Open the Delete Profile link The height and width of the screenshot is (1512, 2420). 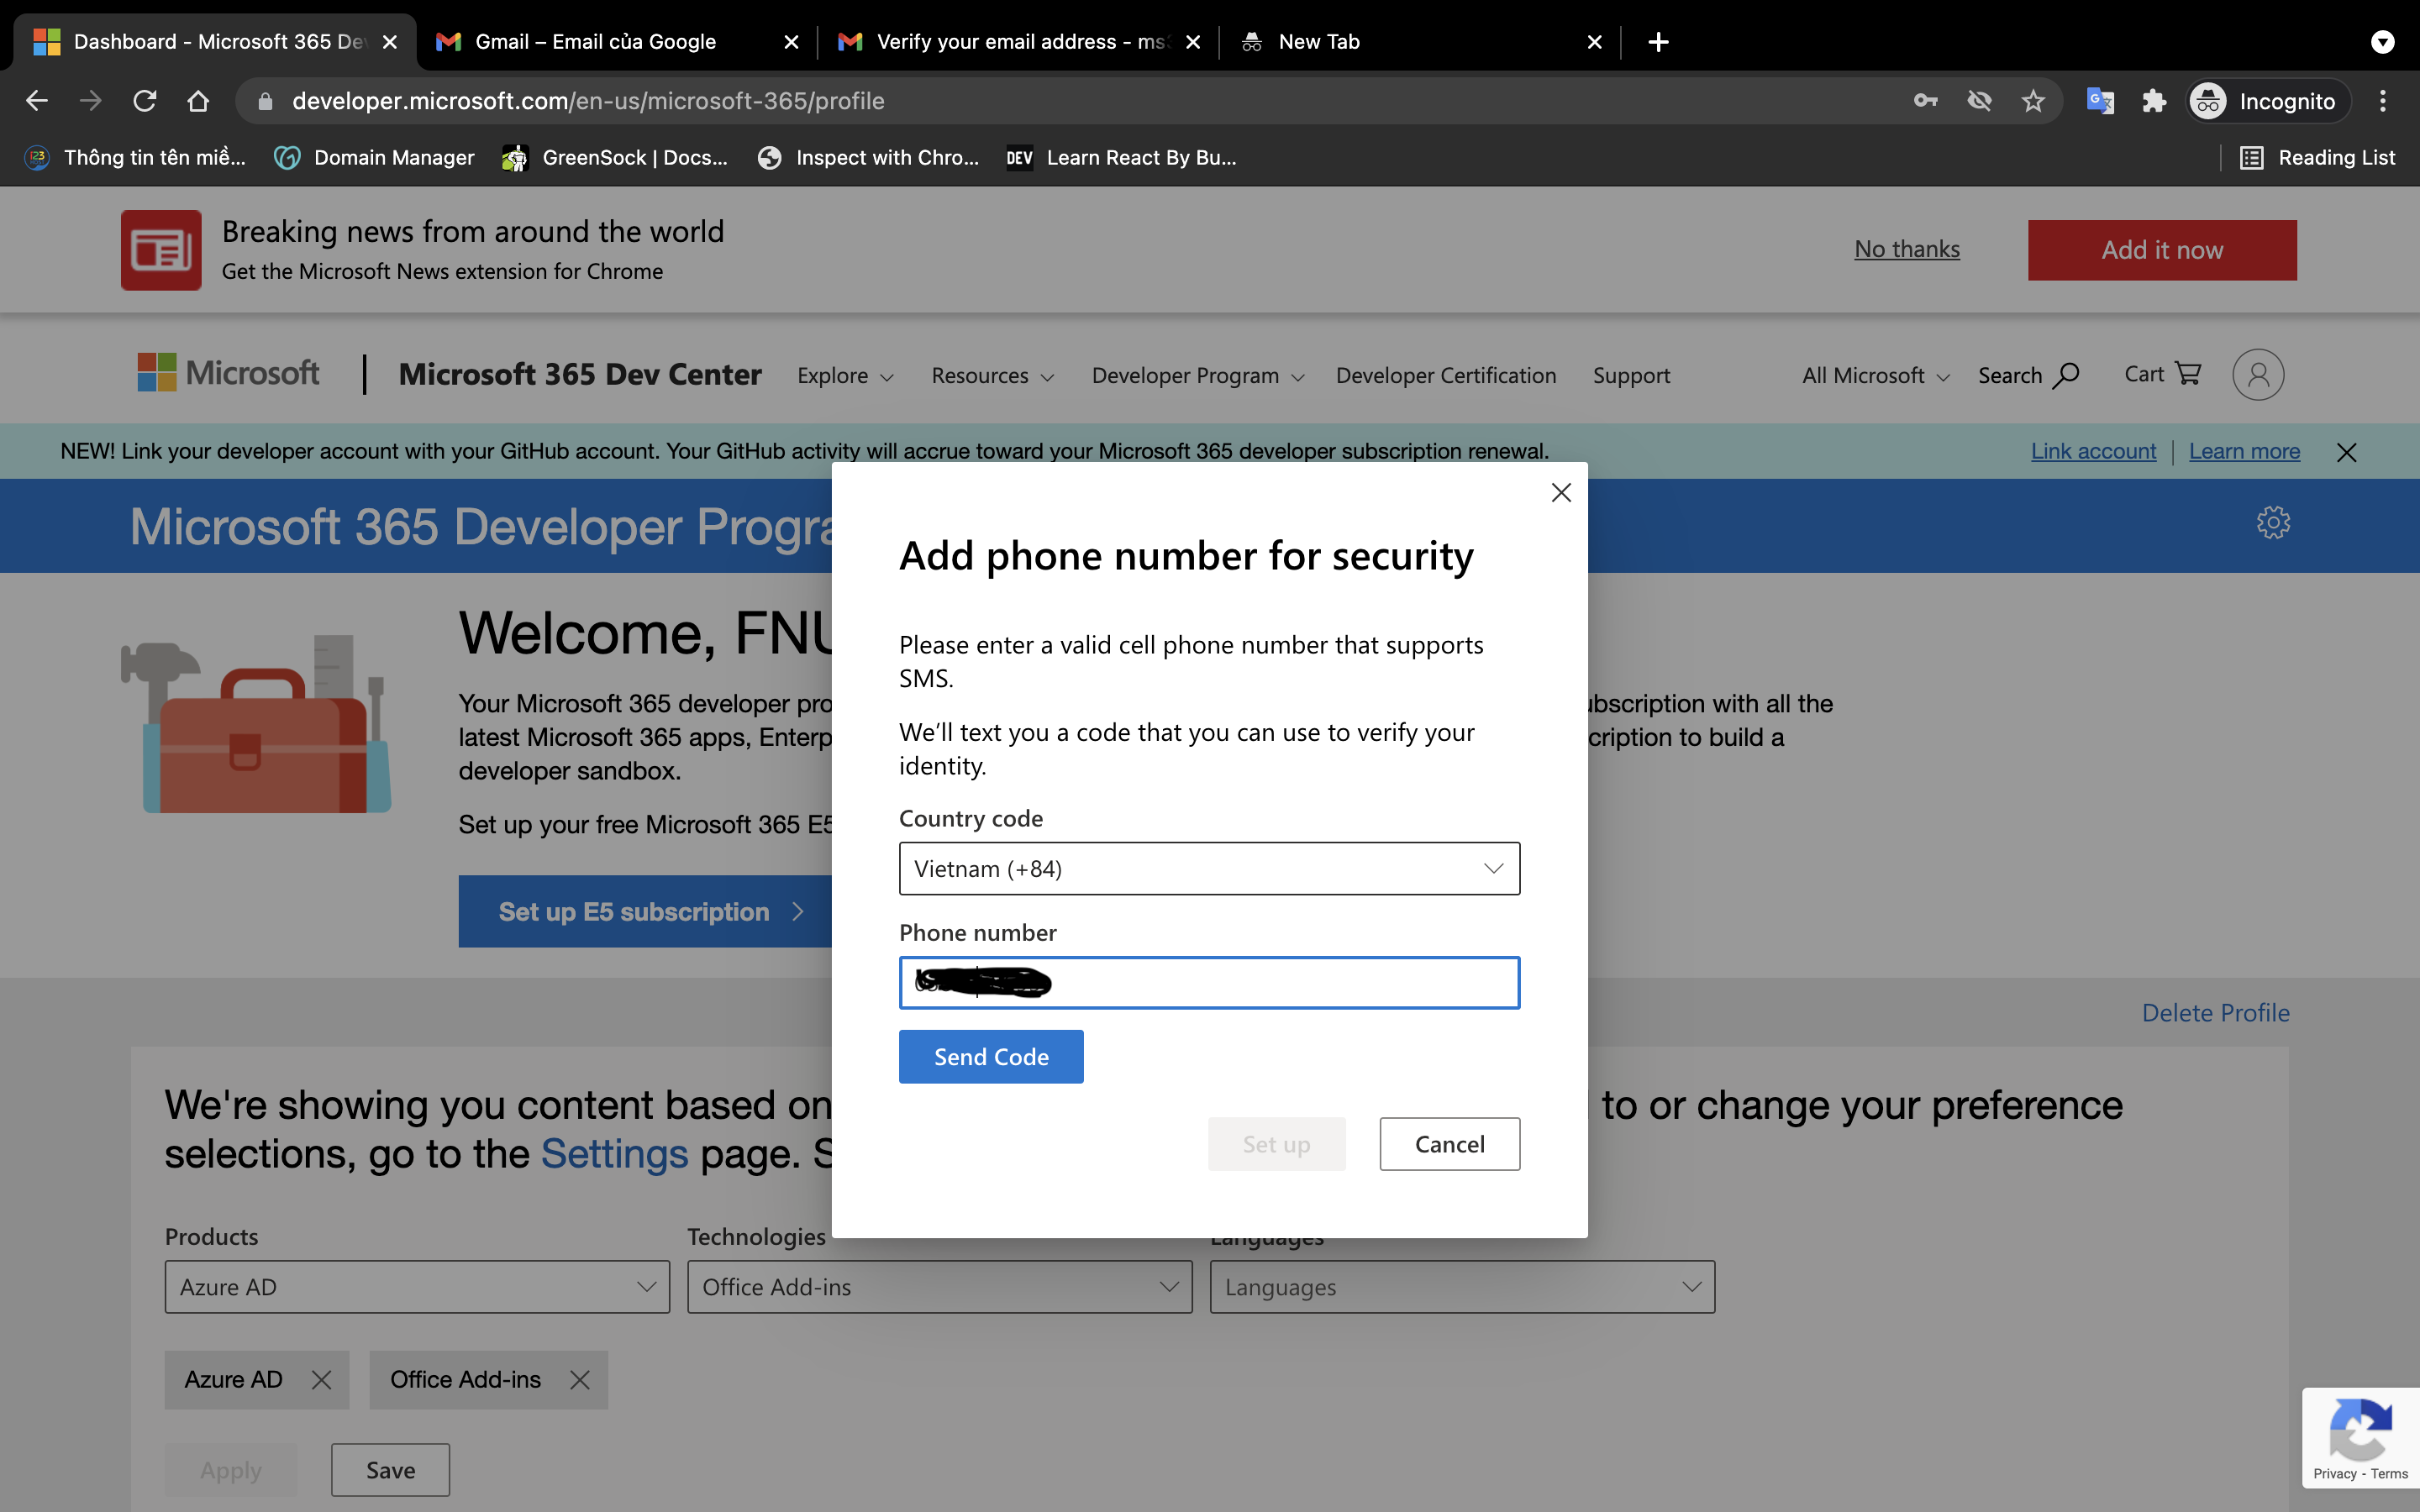click(2215, 1012)
